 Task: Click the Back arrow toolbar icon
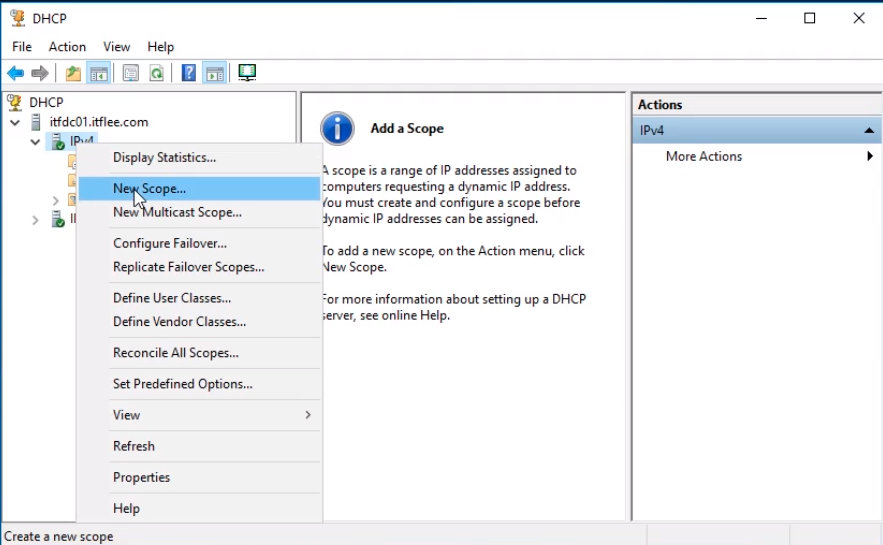tap(15, 73)
